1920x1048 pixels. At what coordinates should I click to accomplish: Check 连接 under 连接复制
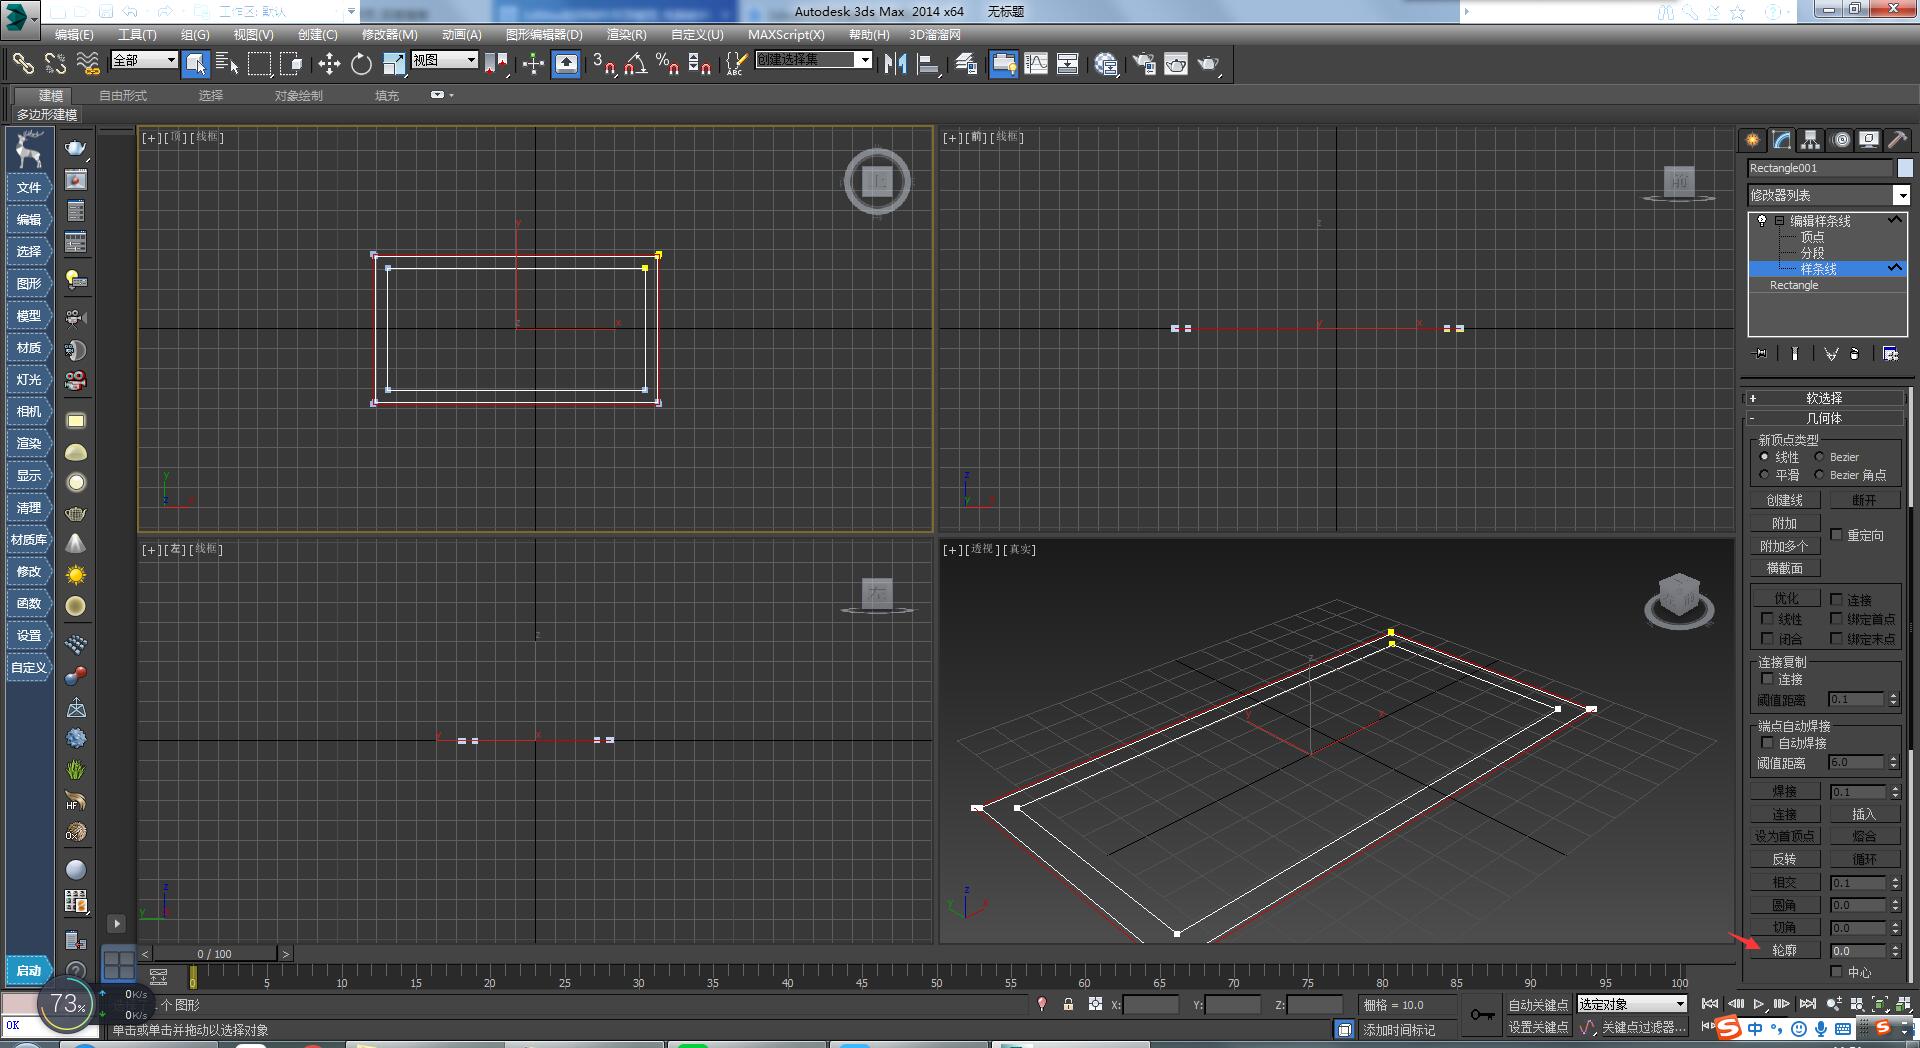point(1768,679)
